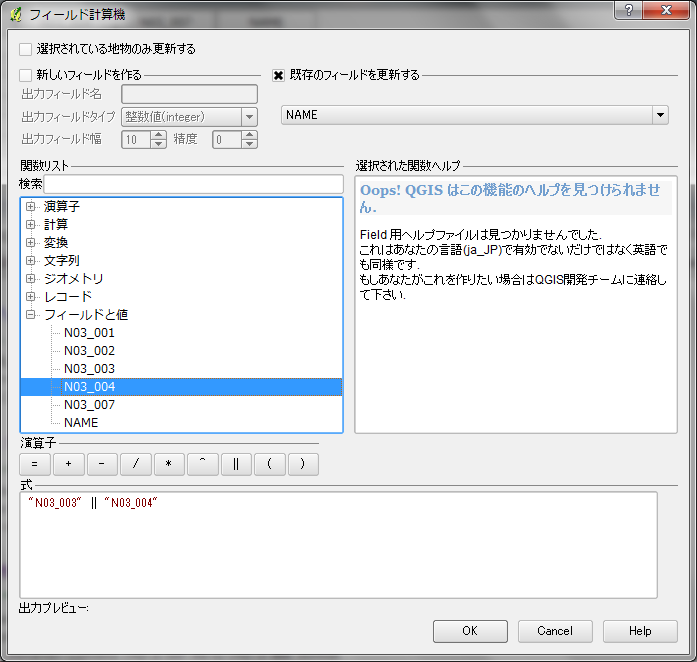Screen dimensions: 697x662
Task: Collapse the フィールドと値 tree node
Action: click(x=31, y=315)
